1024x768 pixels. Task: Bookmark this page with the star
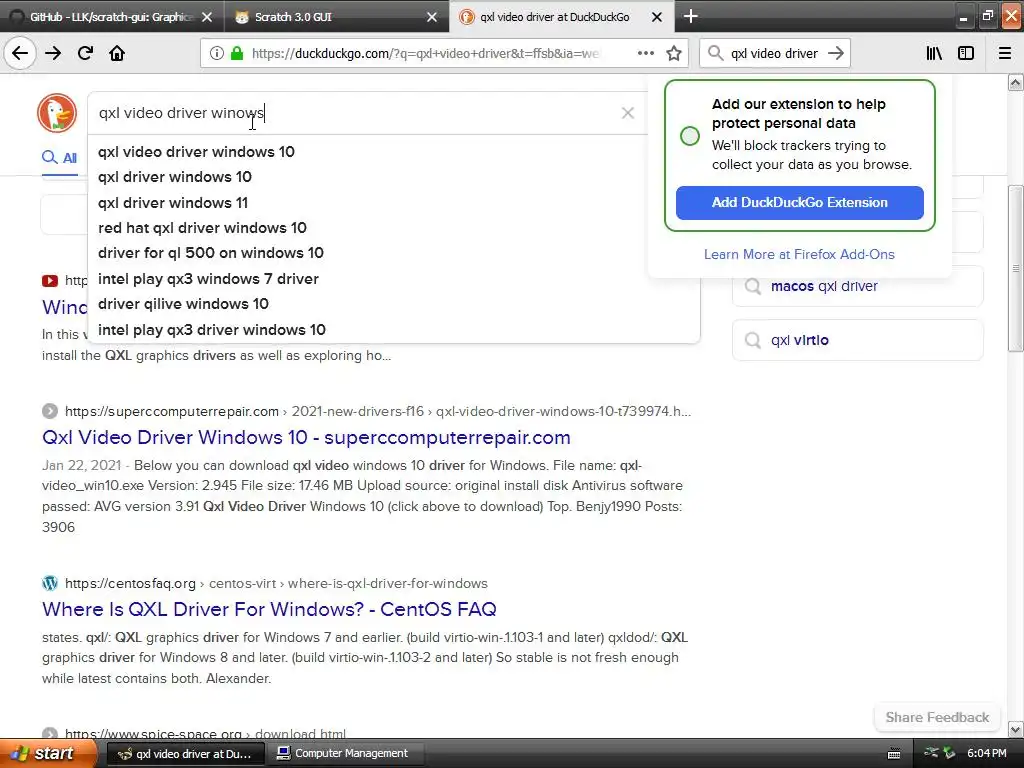(674, 54)
